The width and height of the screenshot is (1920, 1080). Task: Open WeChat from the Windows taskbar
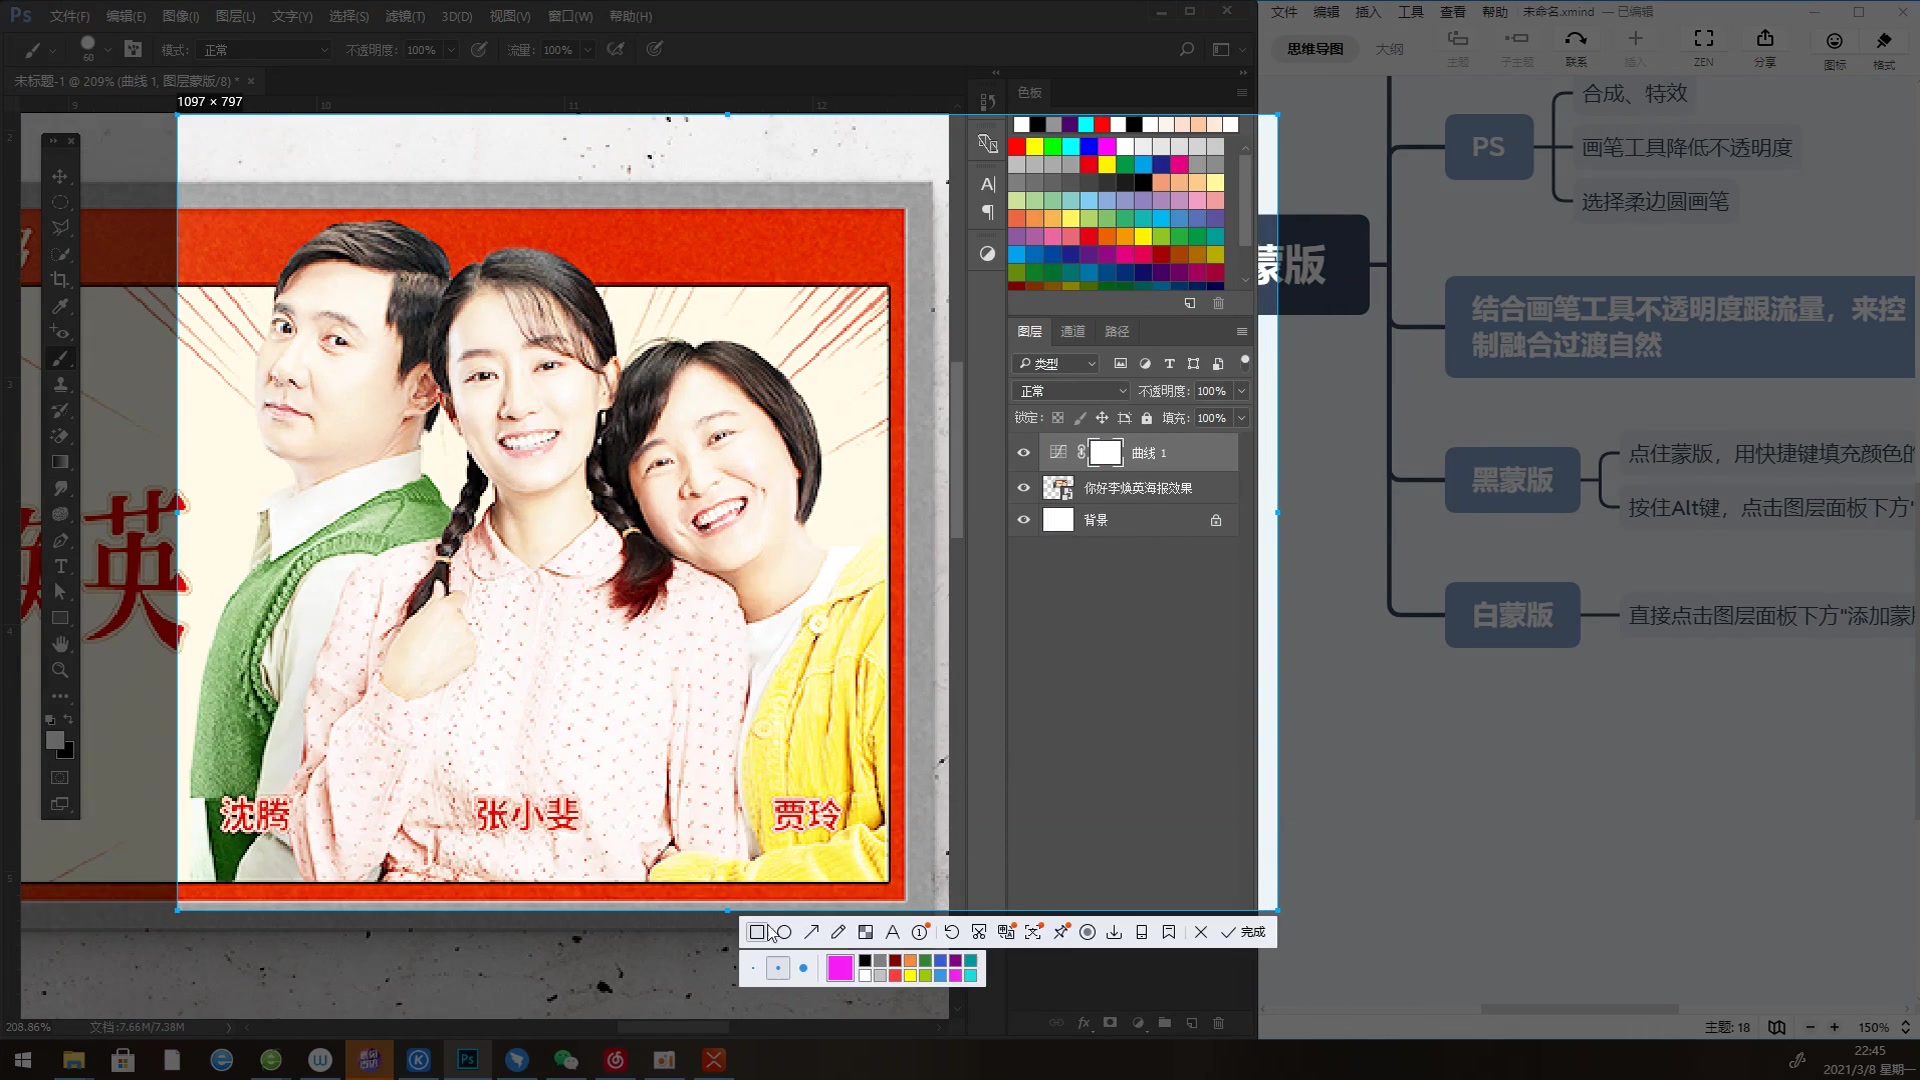tap(566, 1060)
